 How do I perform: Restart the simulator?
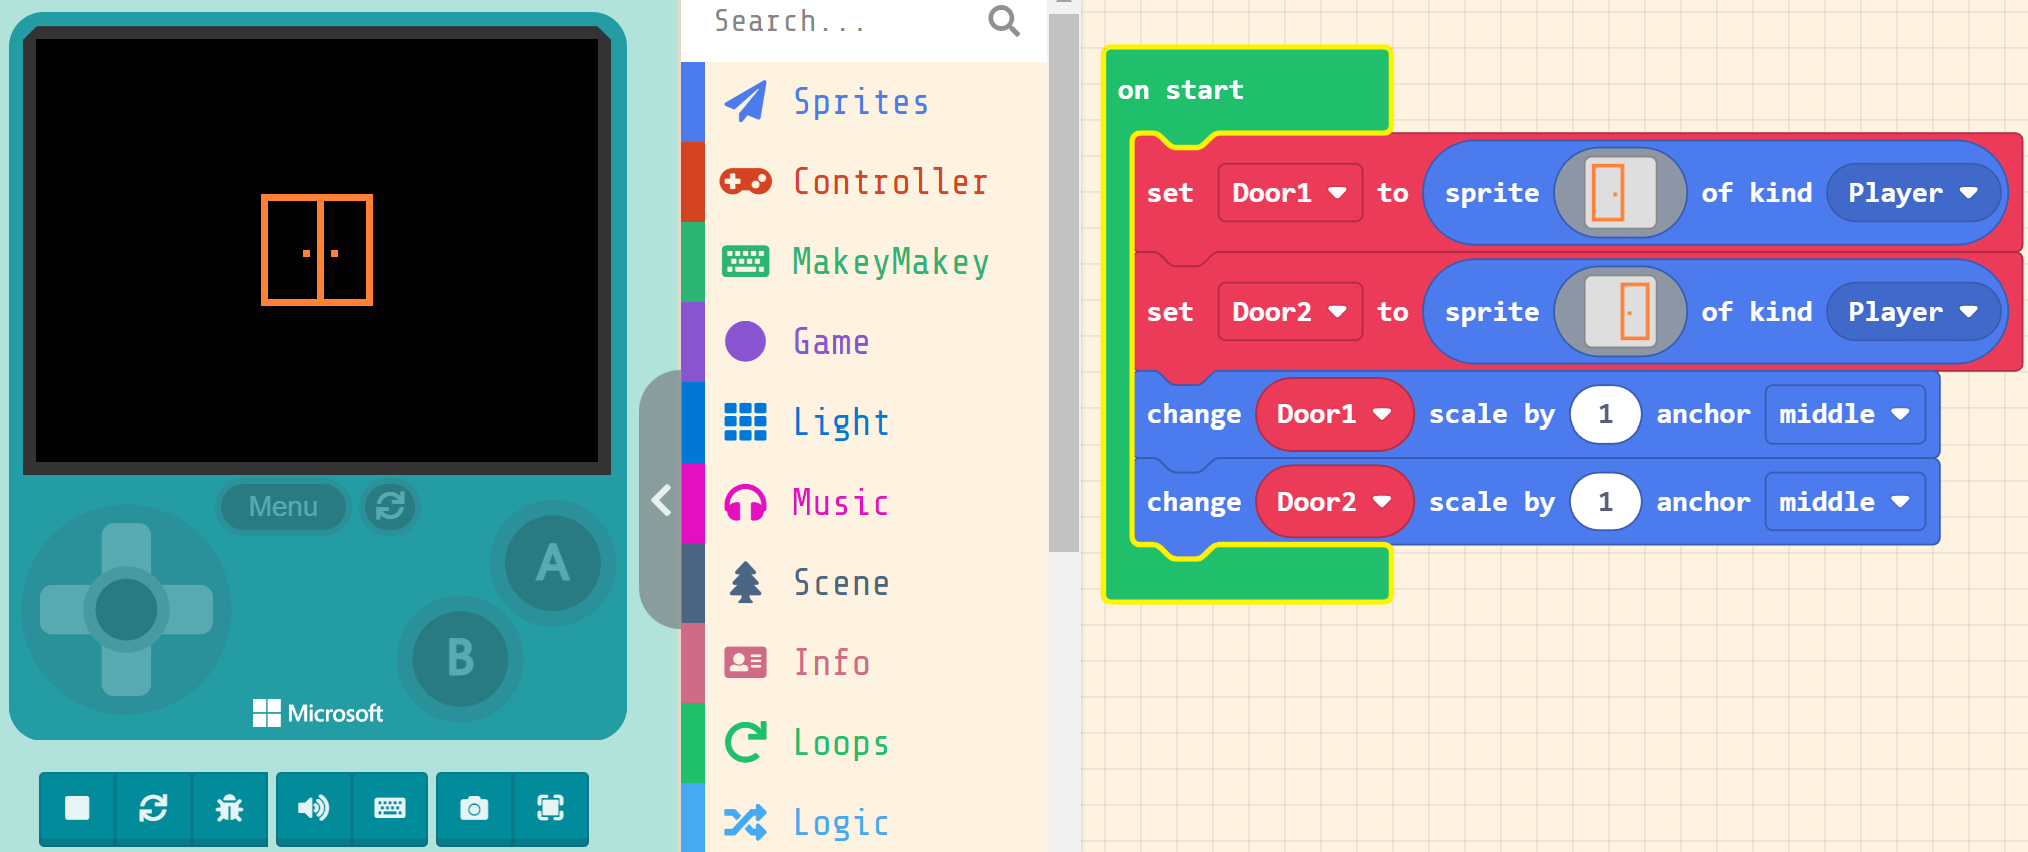coord(153,808)
